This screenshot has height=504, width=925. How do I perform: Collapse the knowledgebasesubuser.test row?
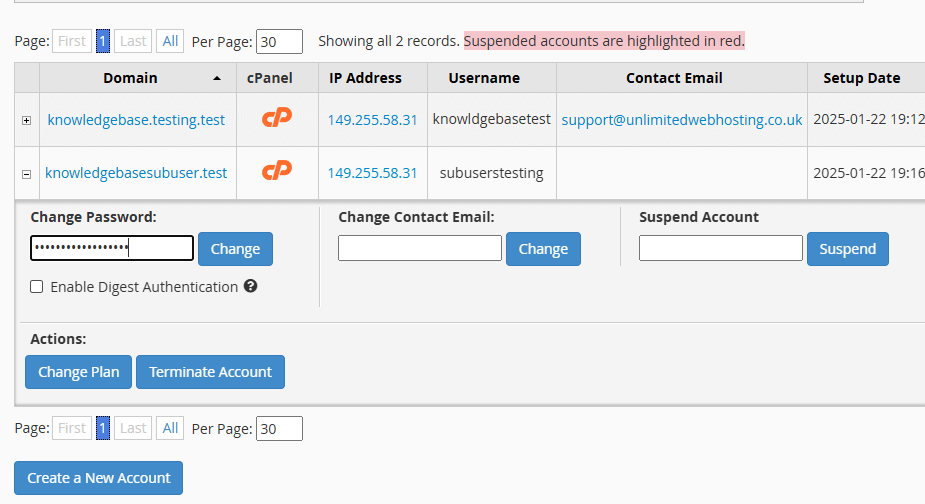click(27, 174)
